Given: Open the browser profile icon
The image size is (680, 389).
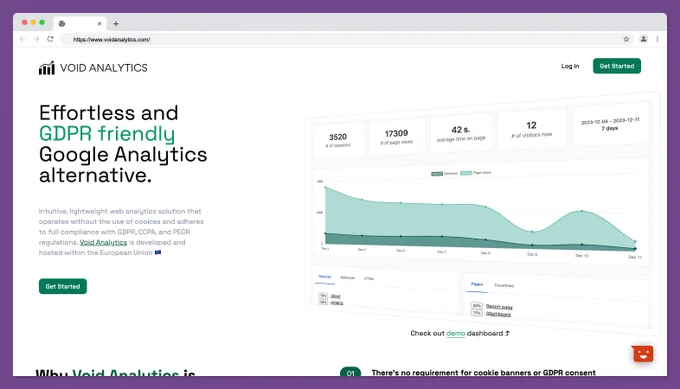Looking at the screenshot, I should [x=644, y=39].
